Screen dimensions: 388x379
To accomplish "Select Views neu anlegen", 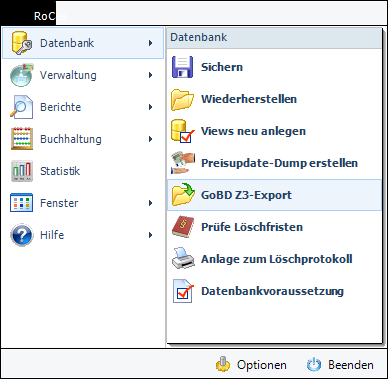I will click(274, 131).
